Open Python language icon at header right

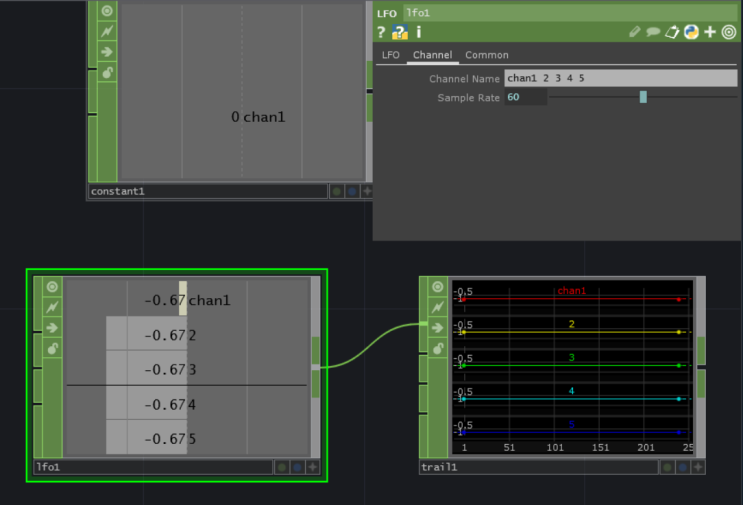[691, 32]
